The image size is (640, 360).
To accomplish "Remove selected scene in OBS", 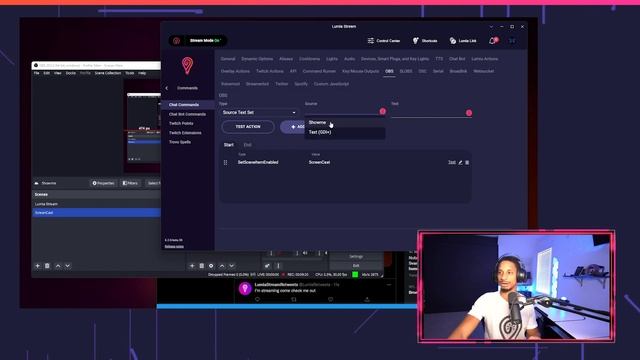I will coord(47,266).
